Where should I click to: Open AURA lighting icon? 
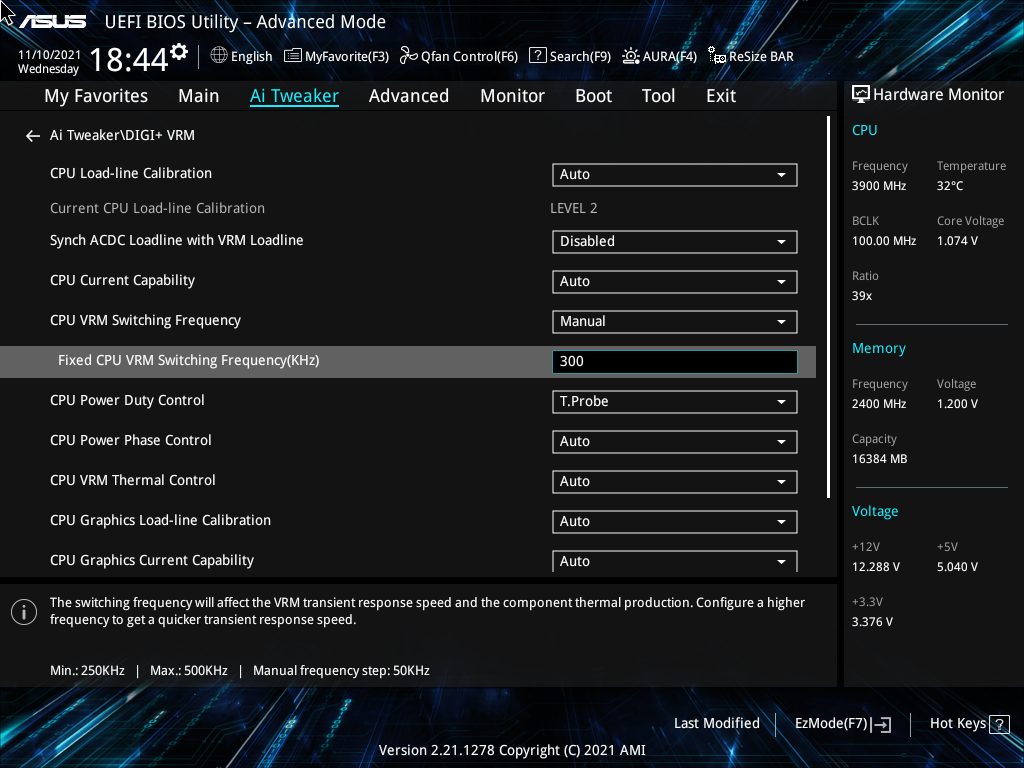(x=631, y=56)
